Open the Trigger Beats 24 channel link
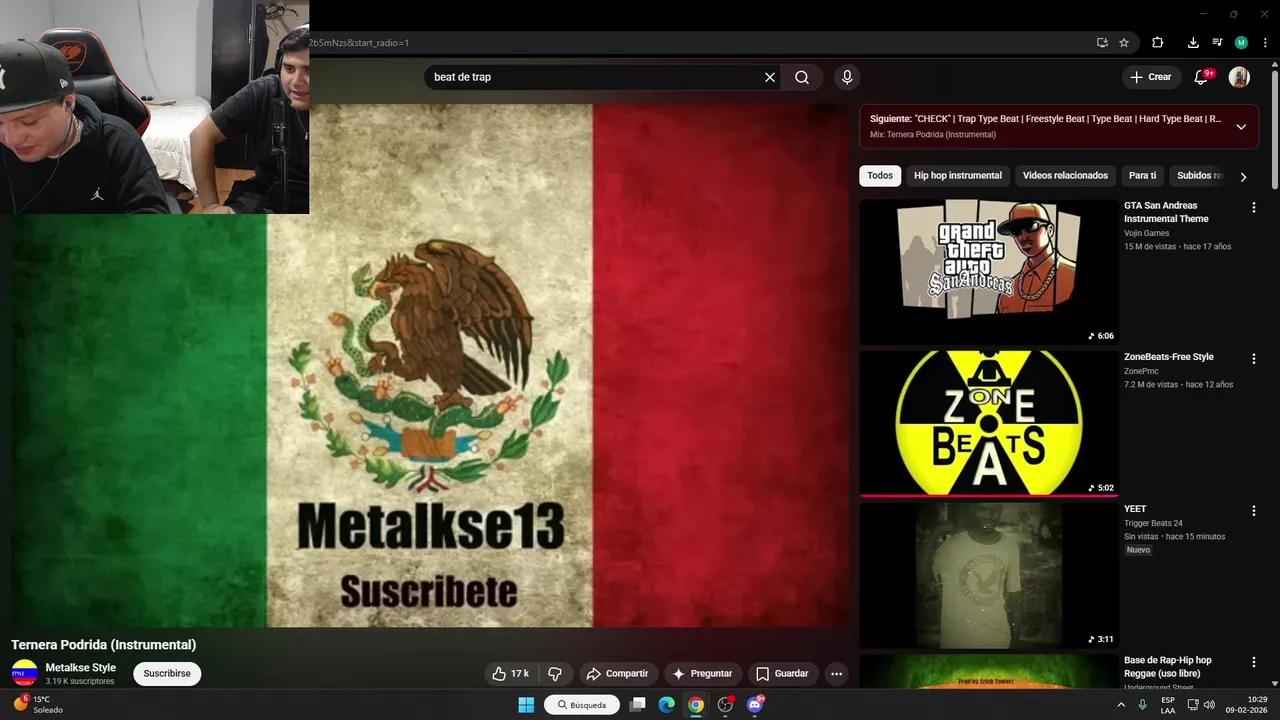 coord(1153,523)
